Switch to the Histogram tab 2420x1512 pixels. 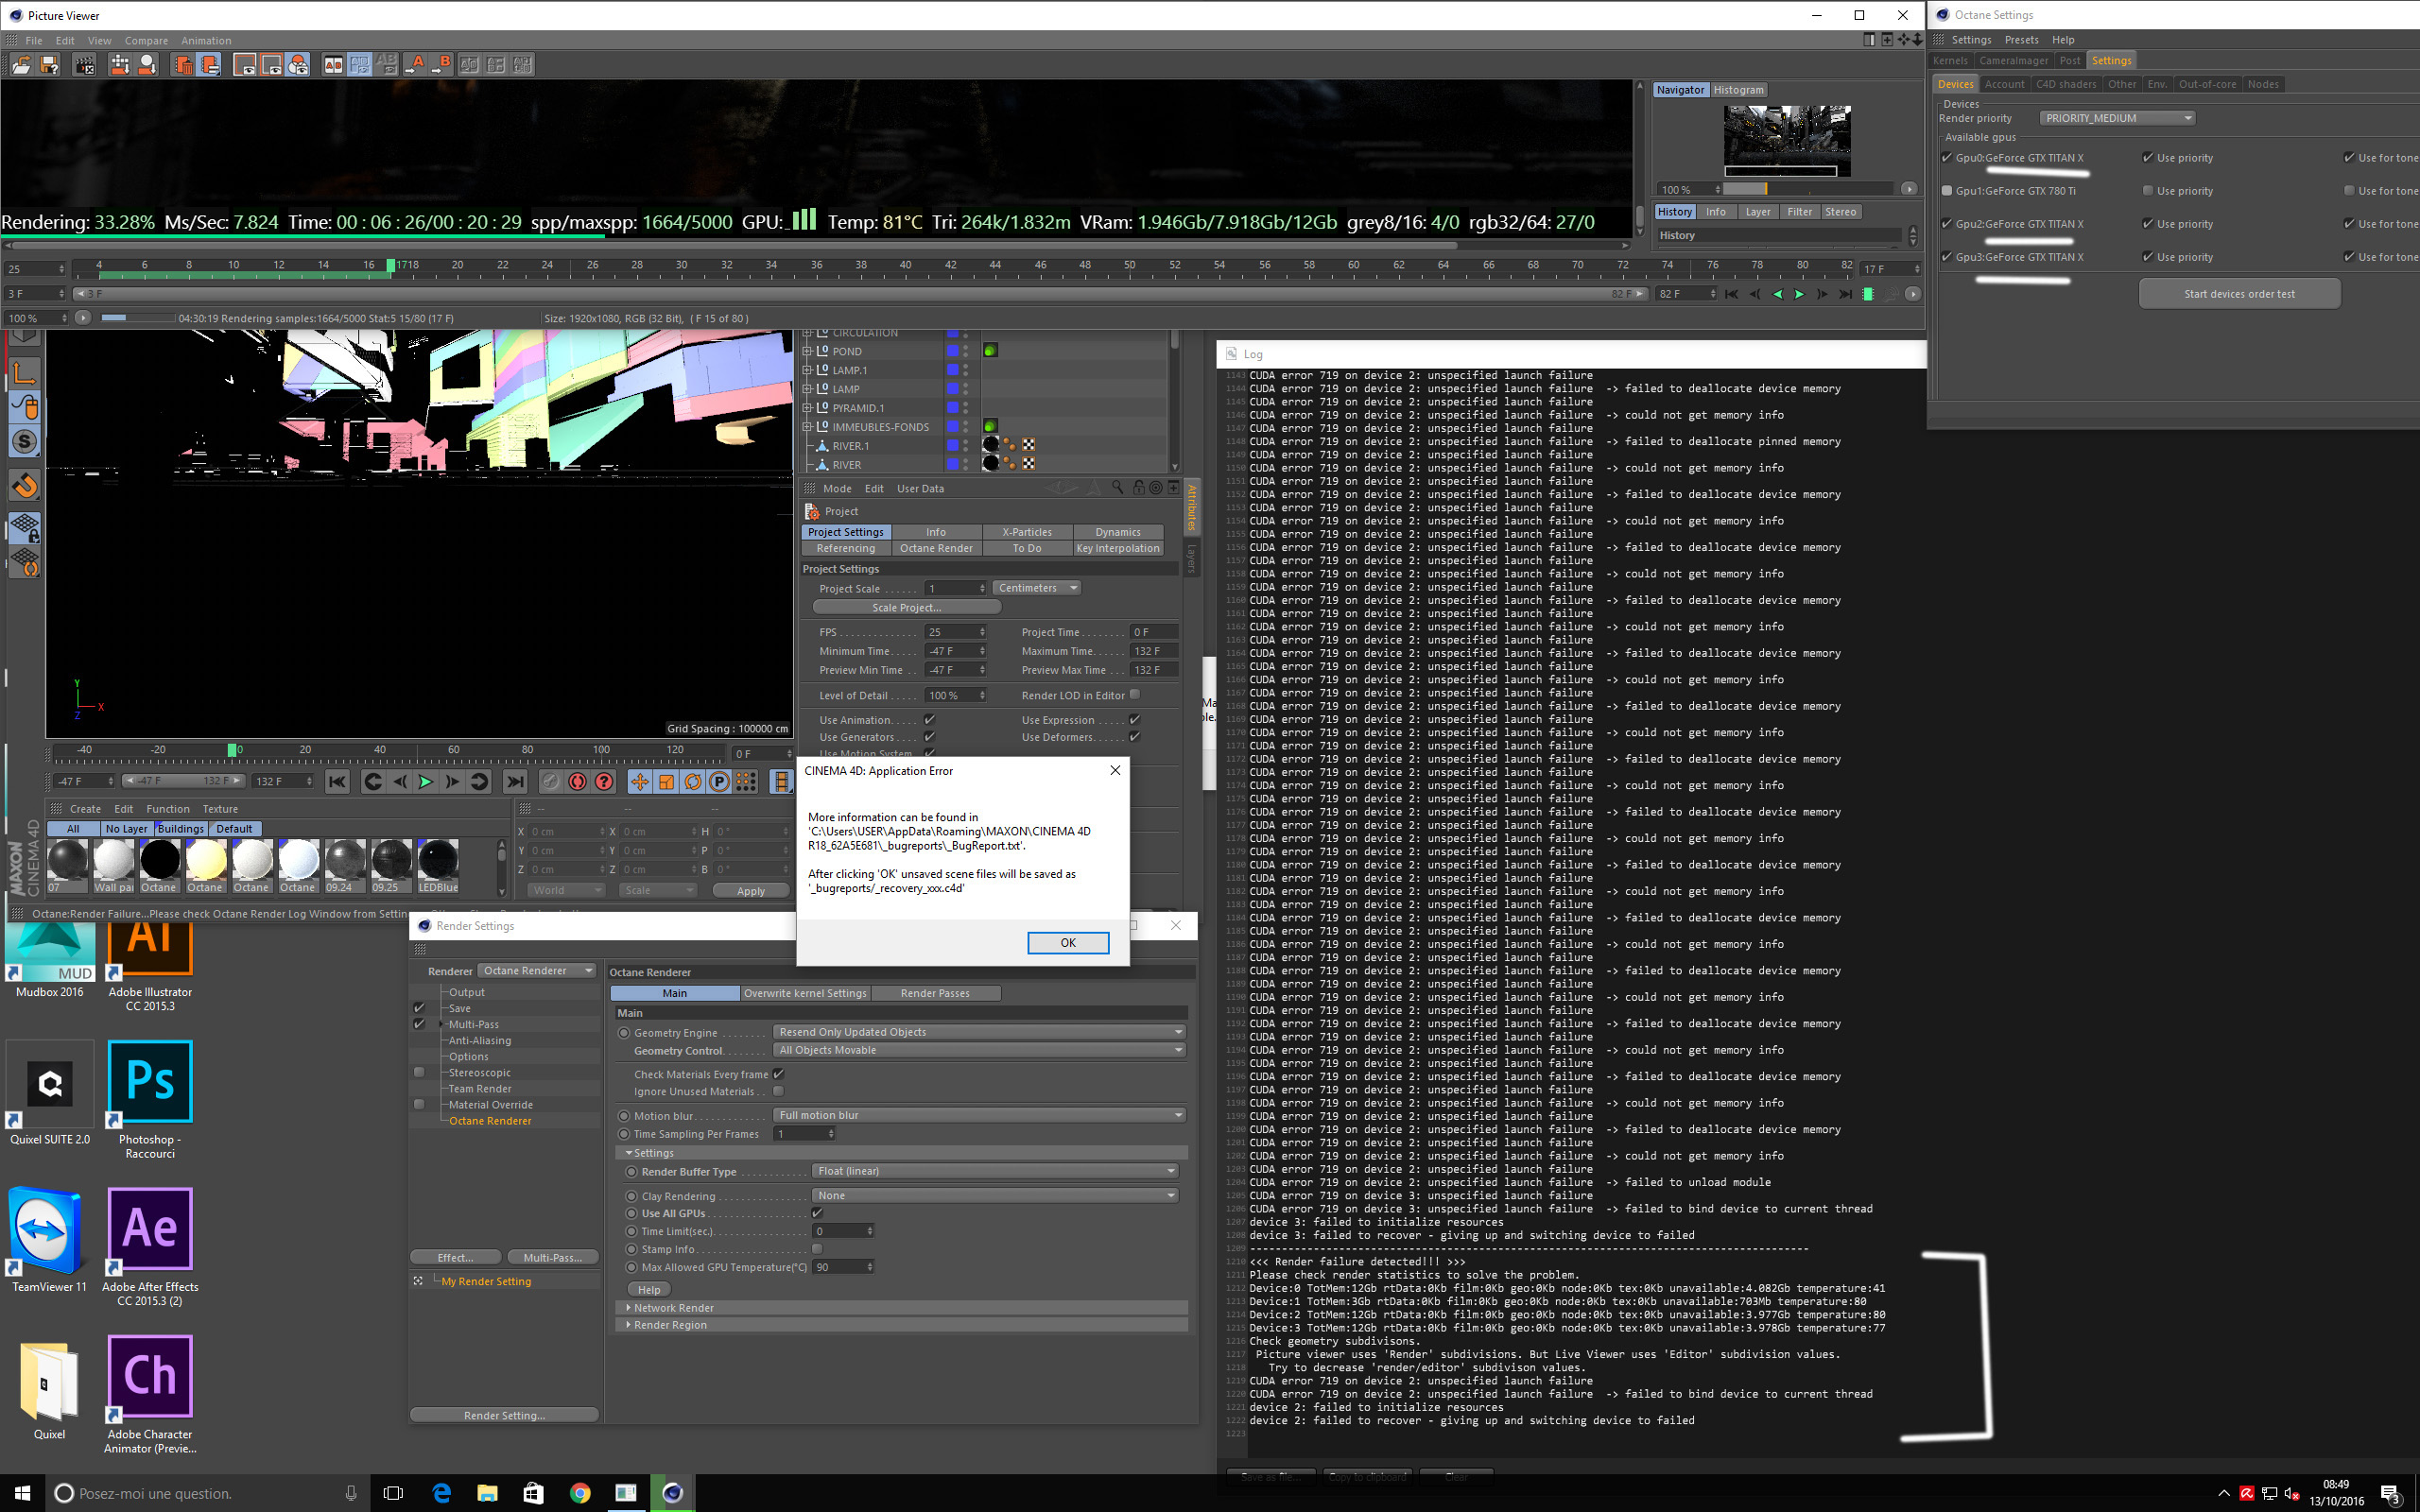(x=1738, y=90)
